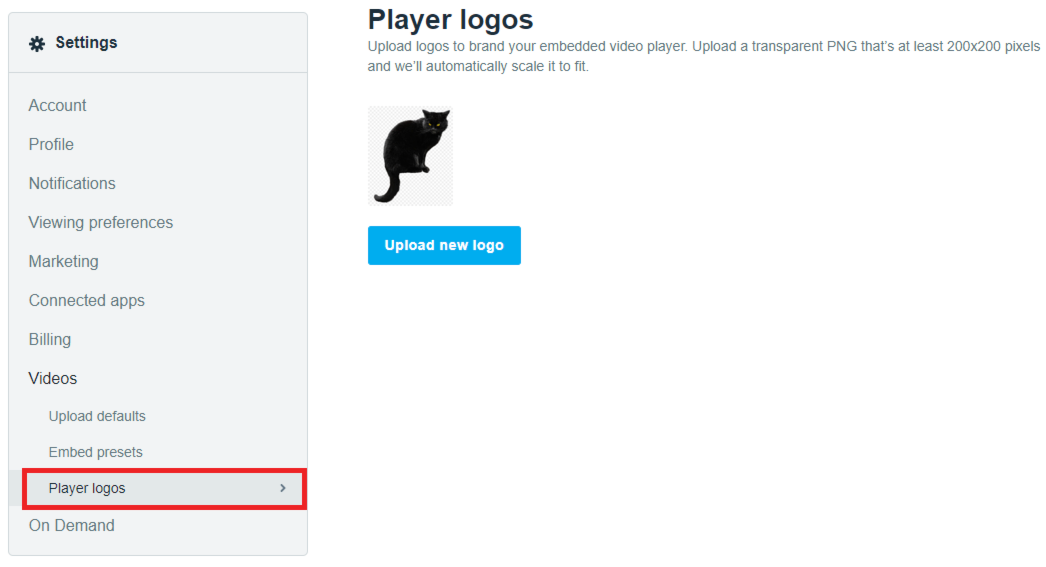This screenshot has height=567, width=1046.
Task: Navigate to Connected apps
Action: pos(86,300)
